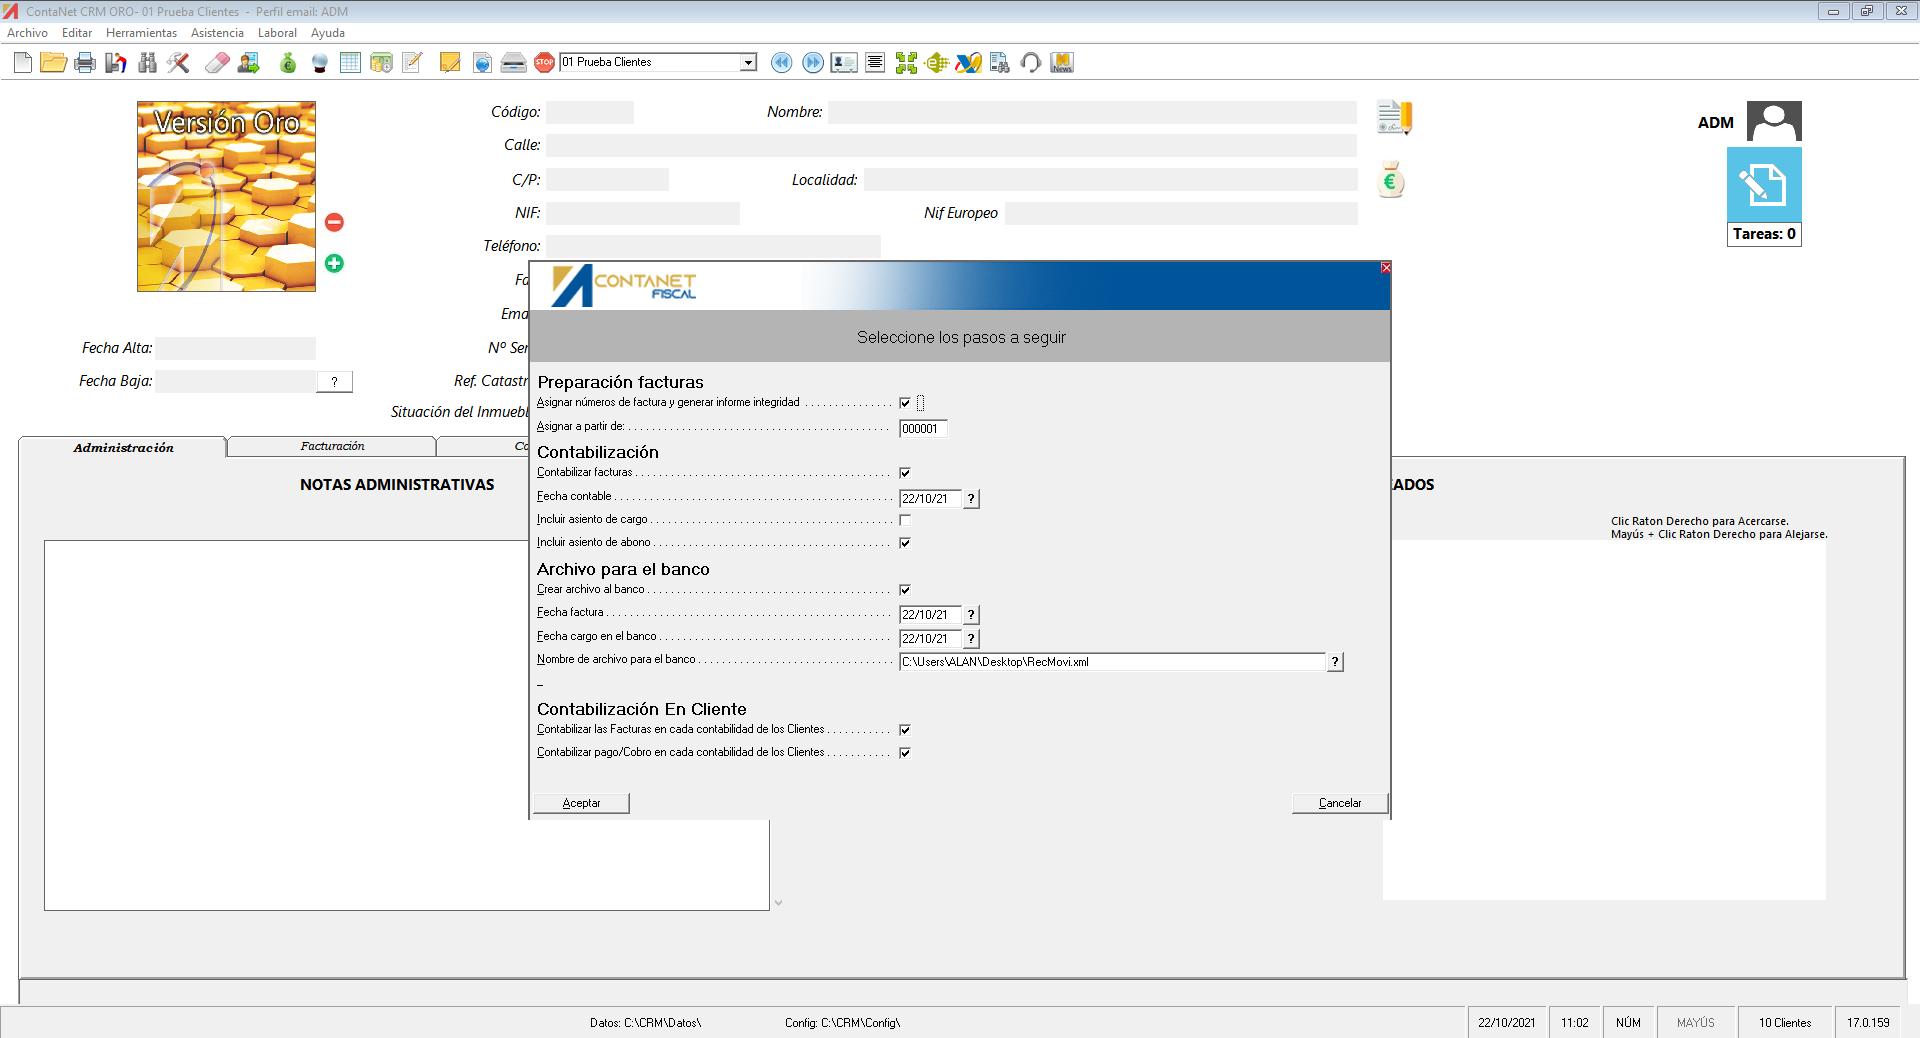The width and height of the screenshot is (1920, 1038).
Task: Browse for Nombre de archivo para el banco
Action: [1335, 662]
